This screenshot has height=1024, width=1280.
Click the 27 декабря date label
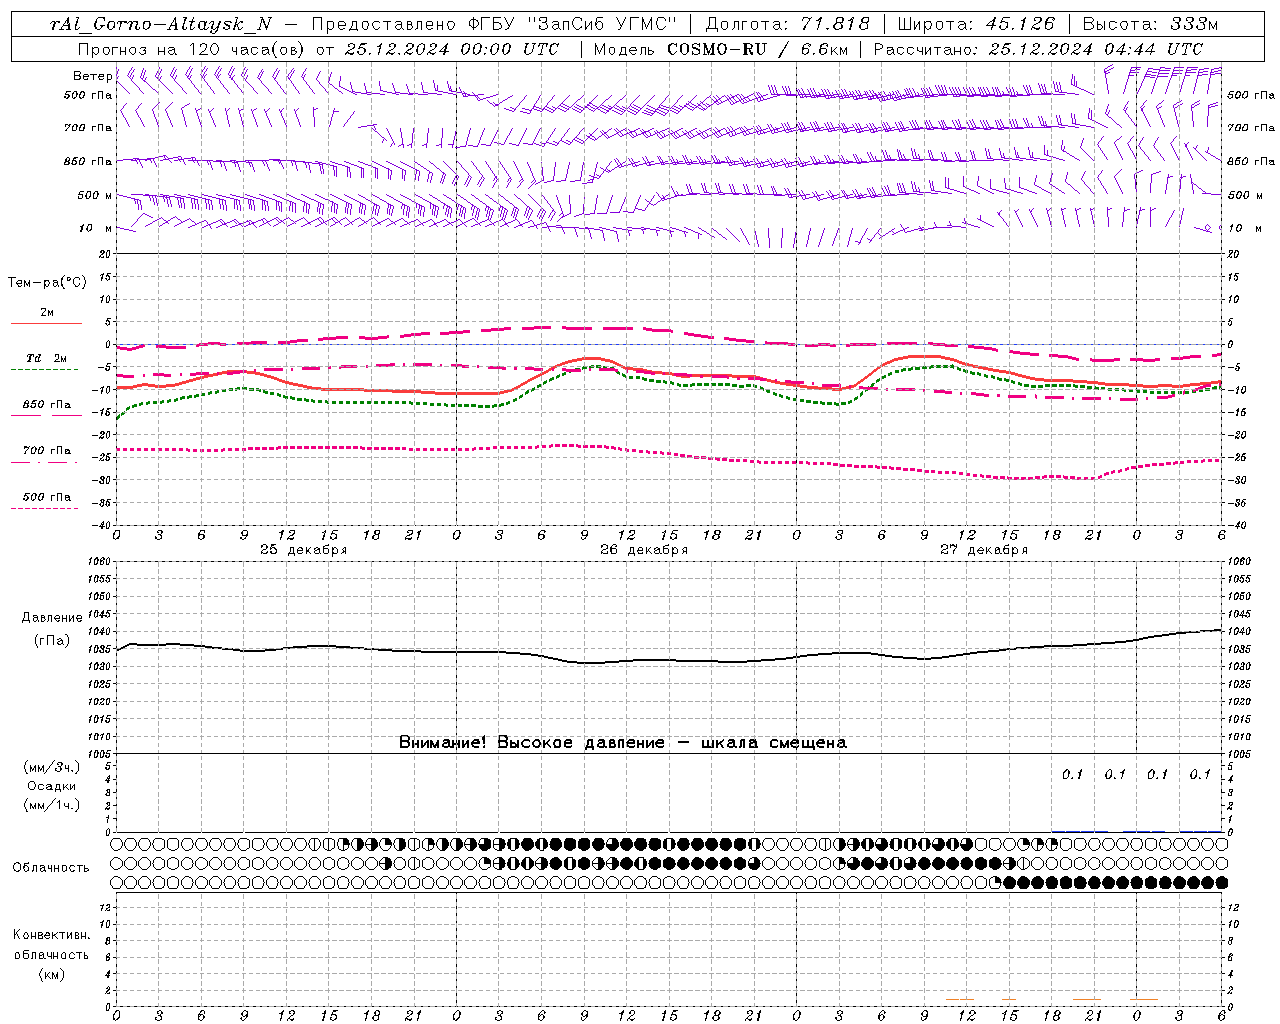(x=984, y=550)
